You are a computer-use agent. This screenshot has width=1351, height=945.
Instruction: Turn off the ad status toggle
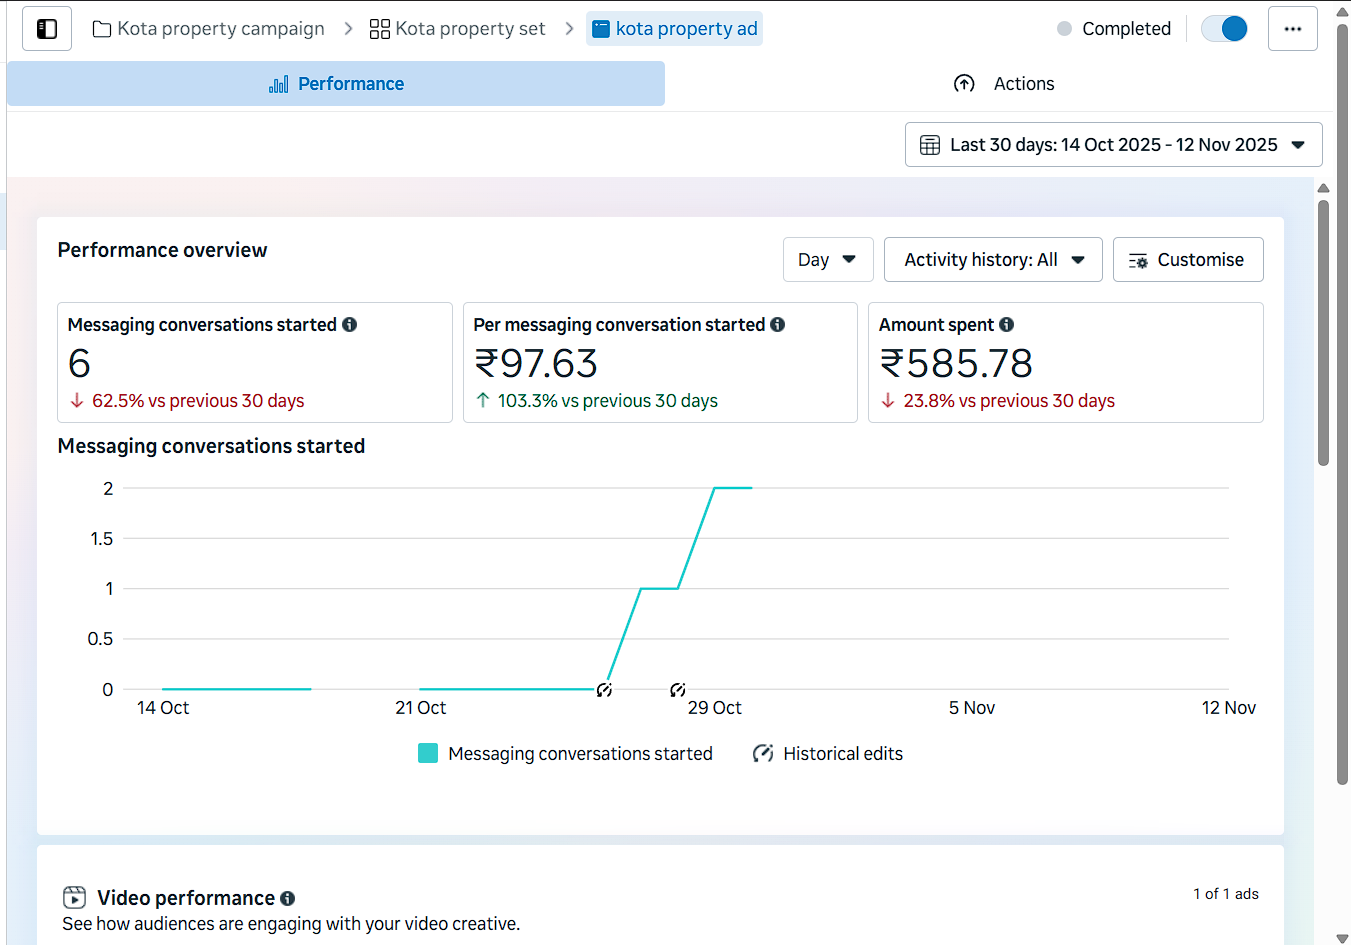tap(1224, 29)
